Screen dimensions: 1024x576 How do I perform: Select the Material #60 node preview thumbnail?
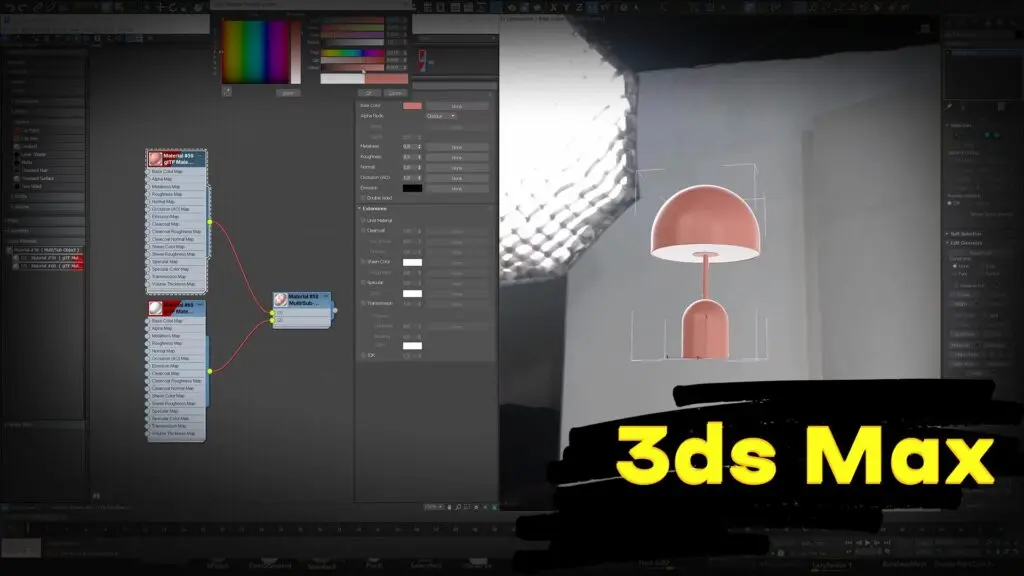pos(155,308)
